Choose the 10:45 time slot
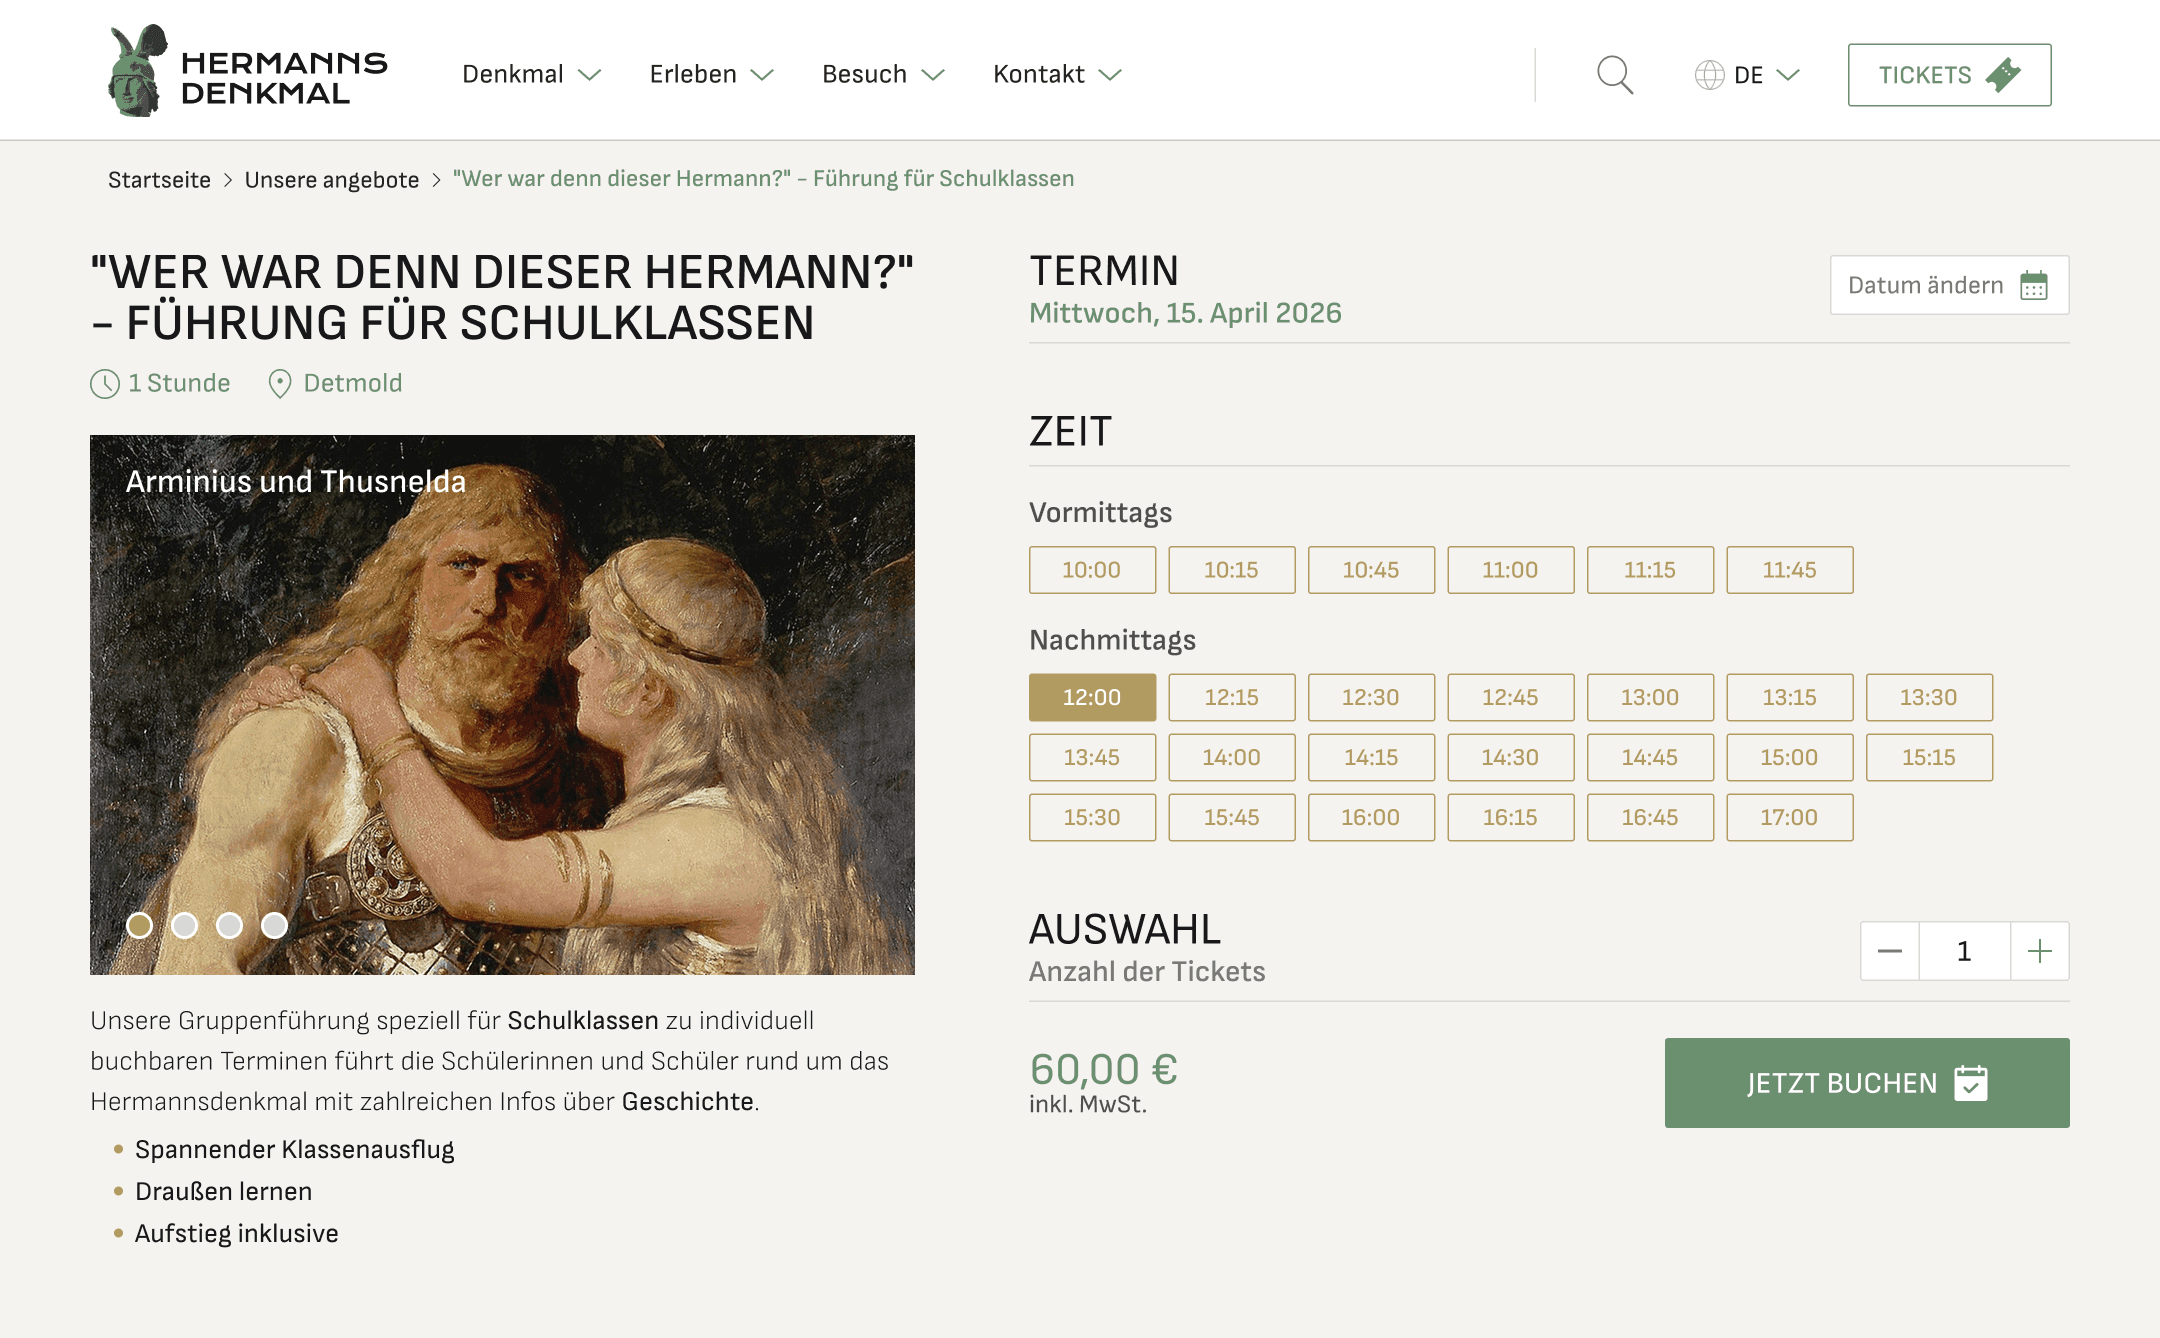This screenshot has width=2160, height=1338. click(x=1371, y=570)
